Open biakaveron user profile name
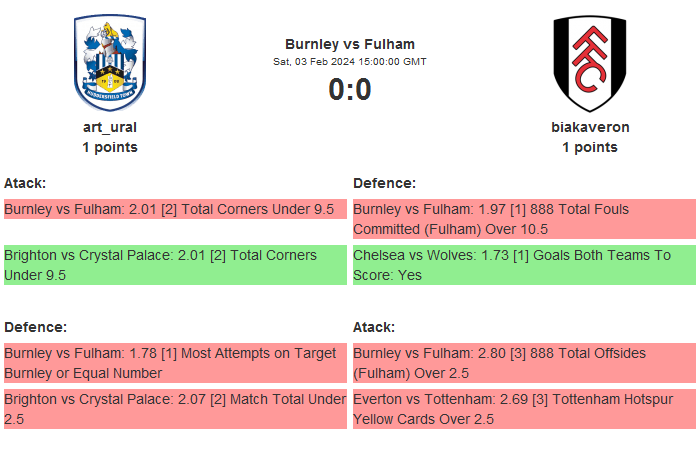This screenshot has height=460, width=700. coord(590,127)
